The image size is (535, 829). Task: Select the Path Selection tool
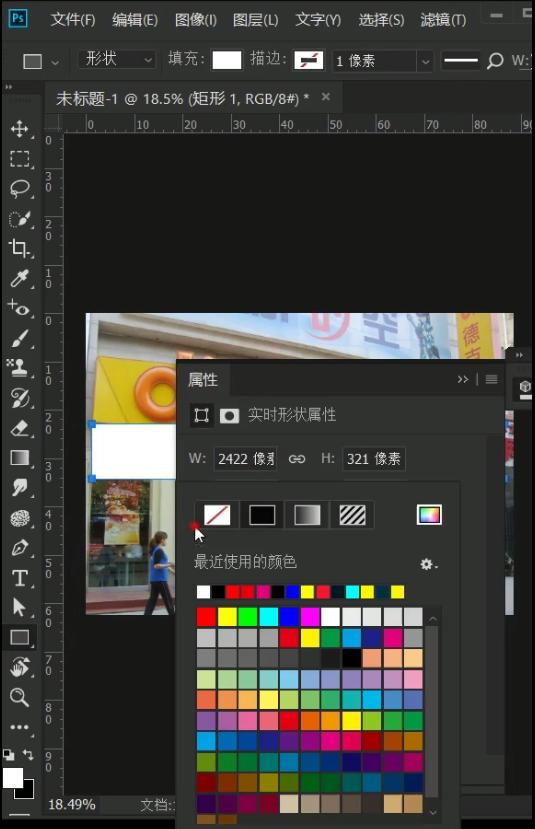[20, 607]
